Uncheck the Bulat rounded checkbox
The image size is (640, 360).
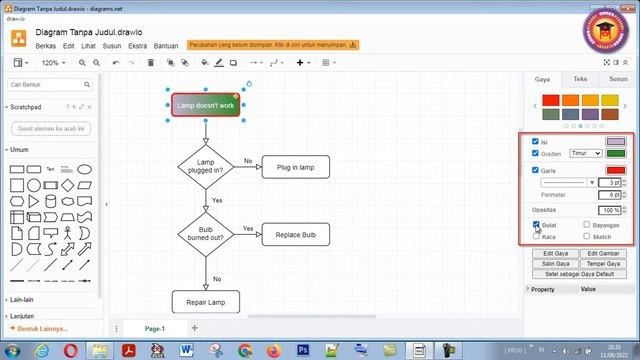tap(536, 224)
